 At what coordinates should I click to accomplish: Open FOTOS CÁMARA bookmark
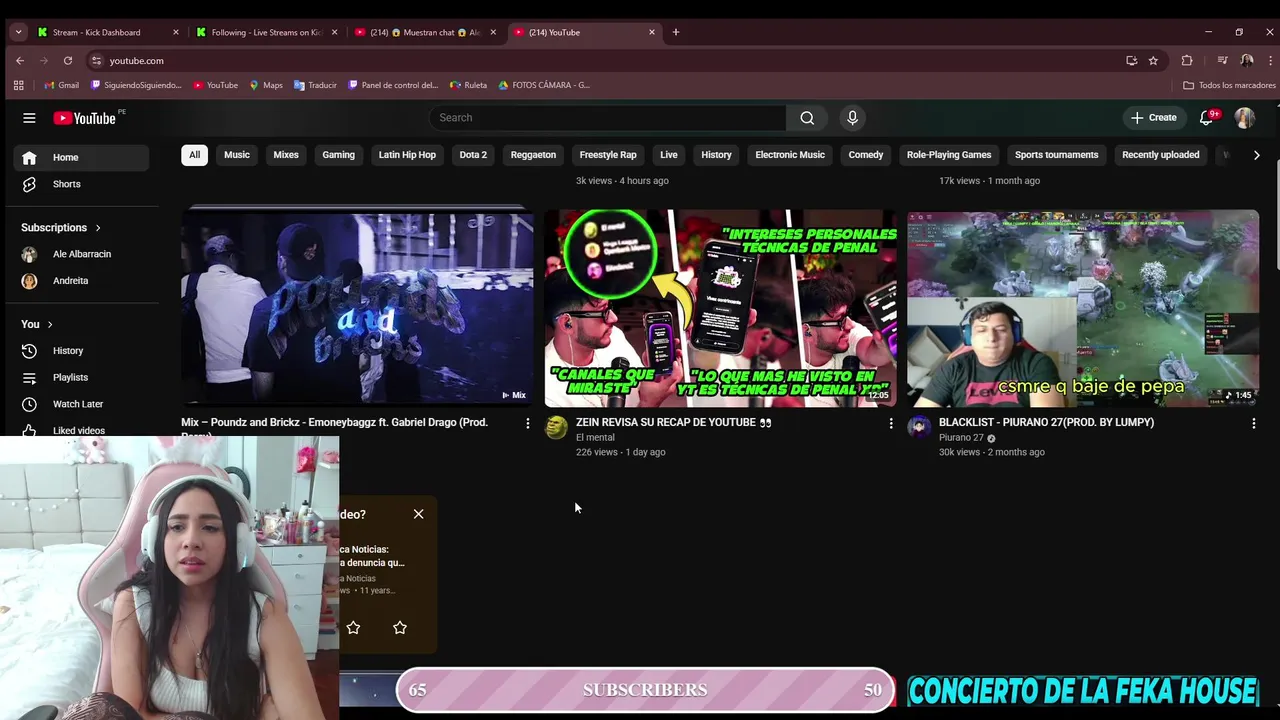point(544,85)
